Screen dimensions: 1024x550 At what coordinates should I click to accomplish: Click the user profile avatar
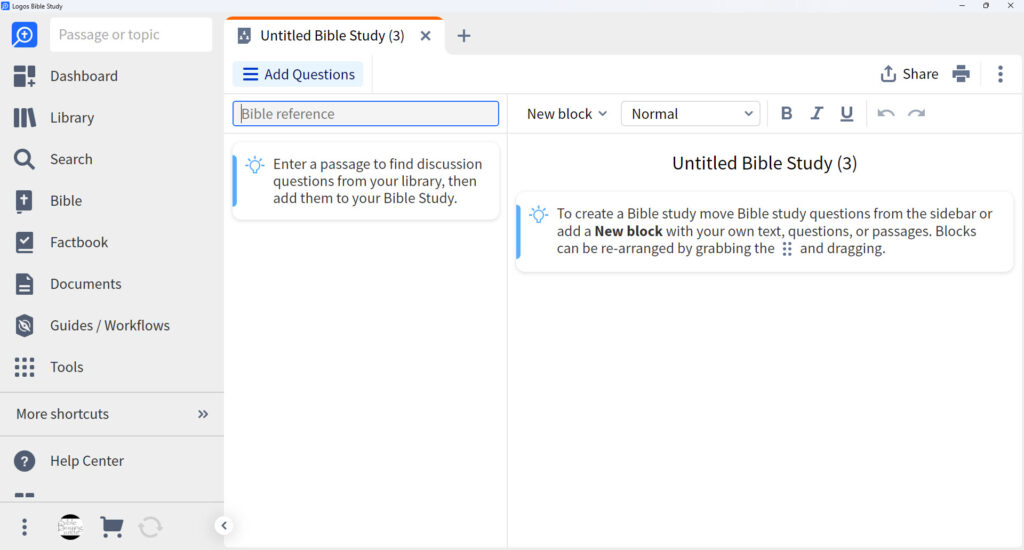(x=70, y=526)
